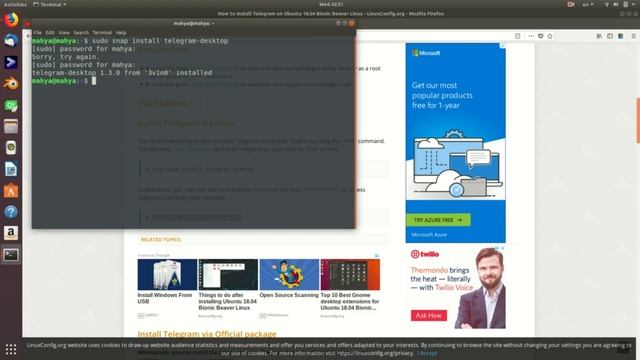Show Applications grid button

coord(11,349)
